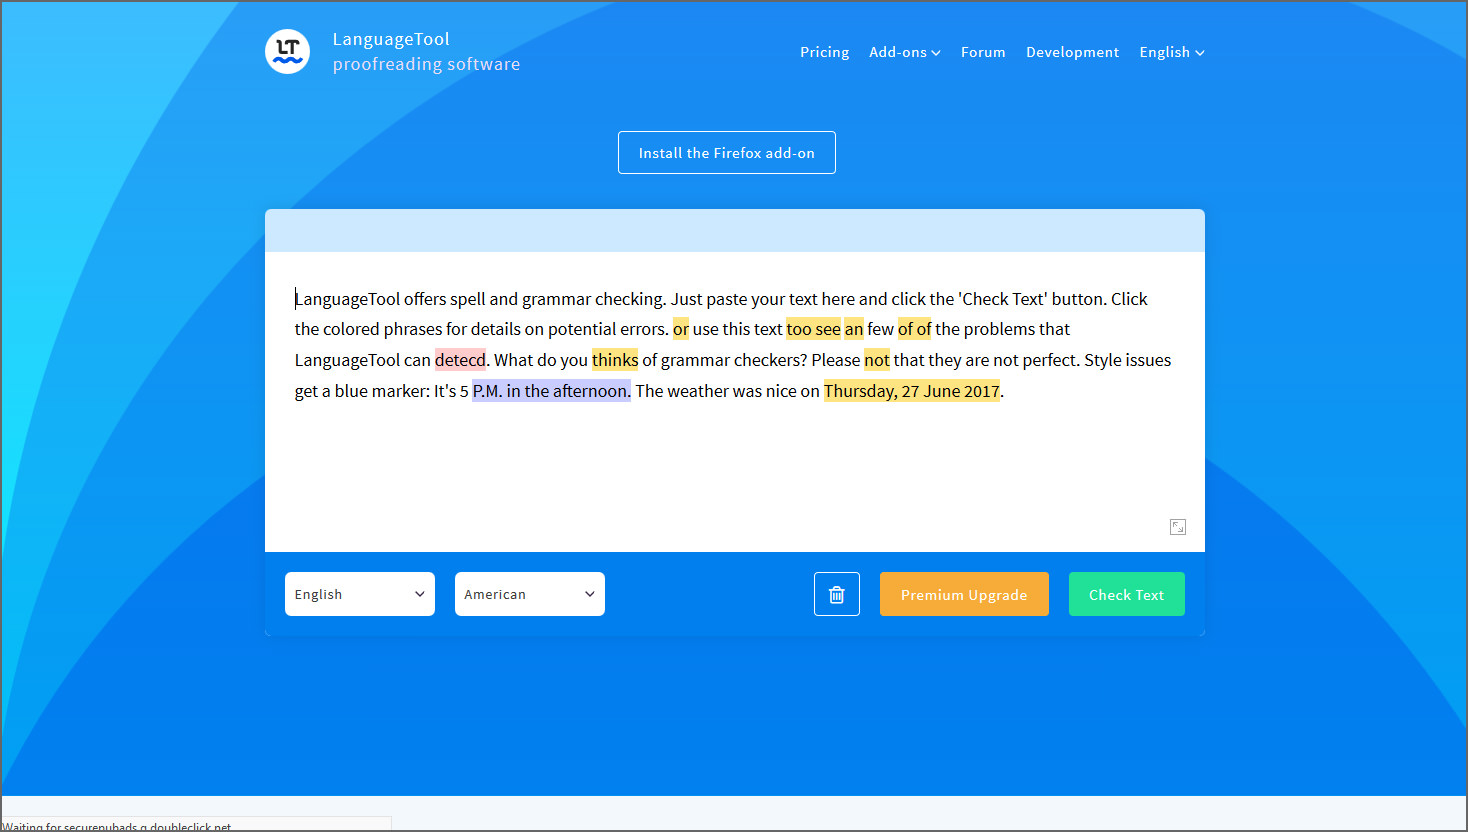Click the Premium Upgrade button
Viewport: 1468px width, 832px height.
(x=964, y=594)
